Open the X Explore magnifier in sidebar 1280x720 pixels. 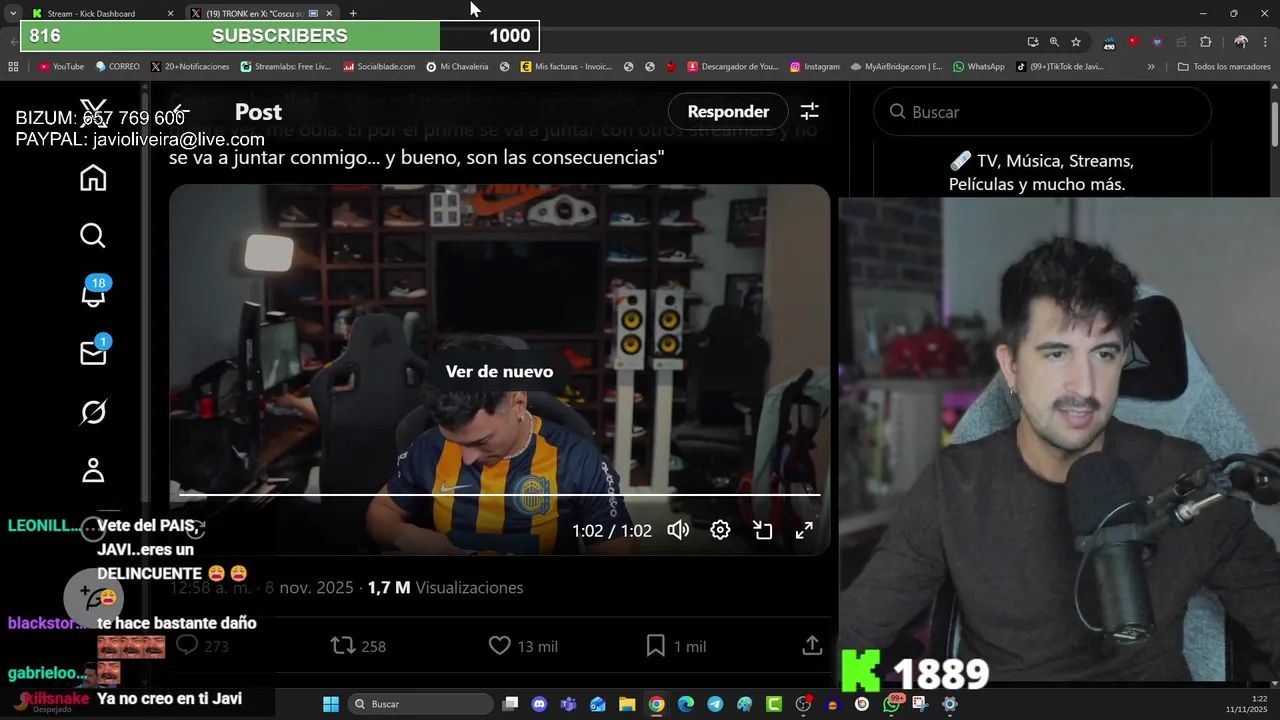point(93,236)
